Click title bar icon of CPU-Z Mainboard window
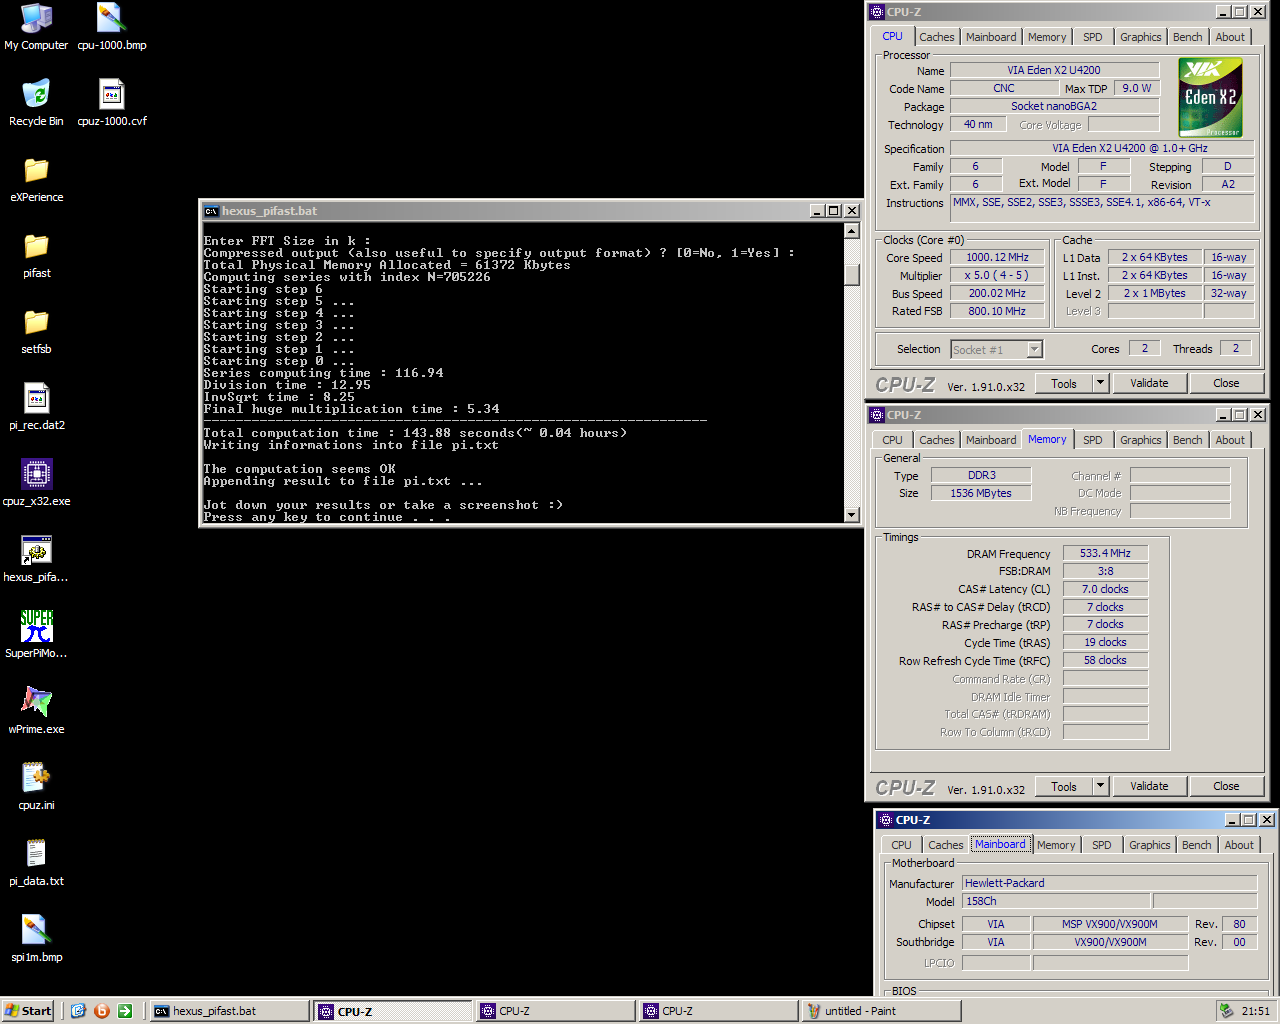The image size is (1280, 1024). pyautogui.click(x=885, y=820)
